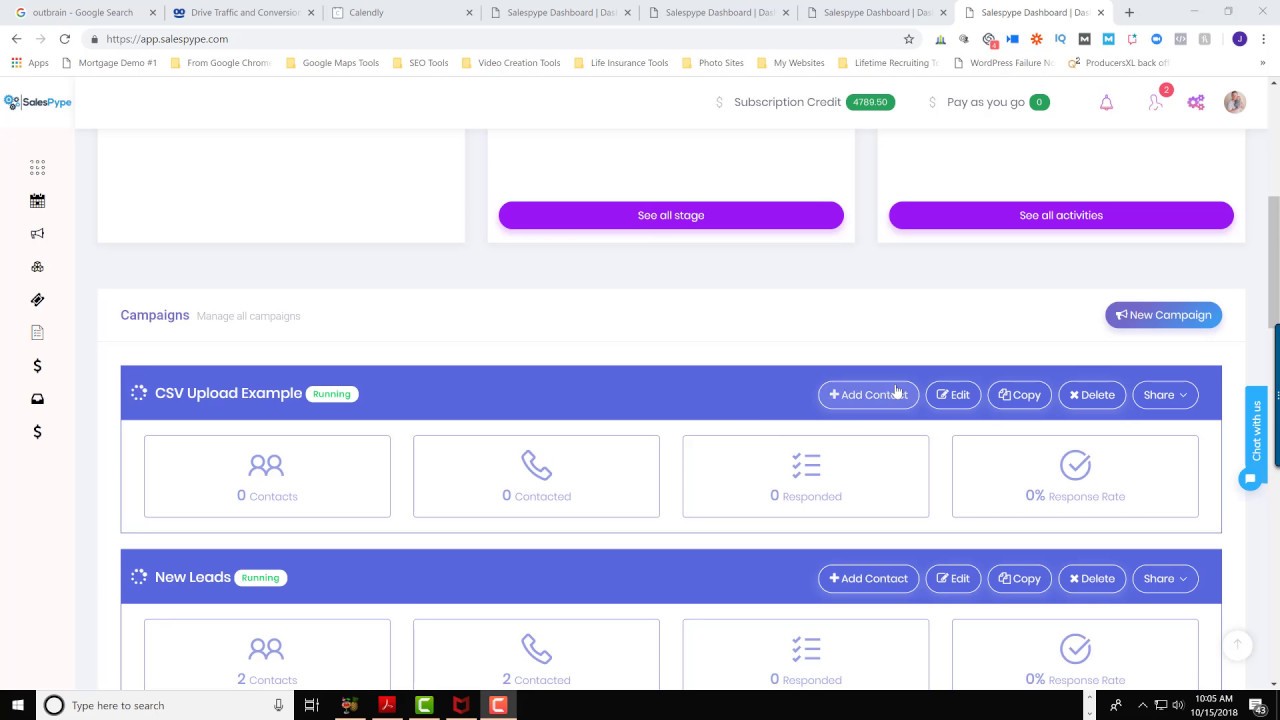Open the Chrome Apps shortcut
Viewport: 1280px width, 720px height.
30,63
